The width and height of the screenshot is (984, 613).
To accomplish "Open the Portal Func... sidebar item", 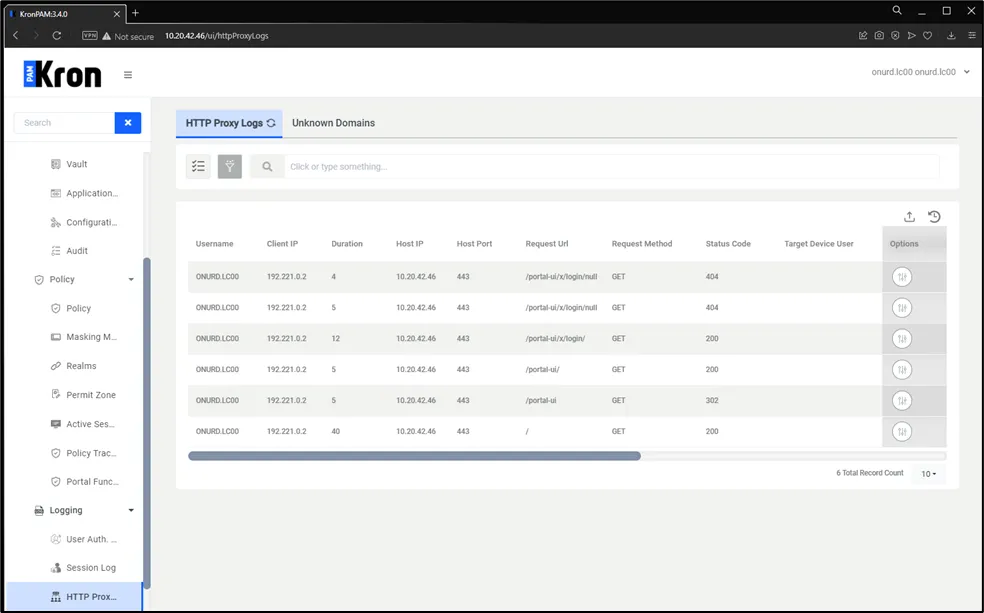I will click(92, 482).
